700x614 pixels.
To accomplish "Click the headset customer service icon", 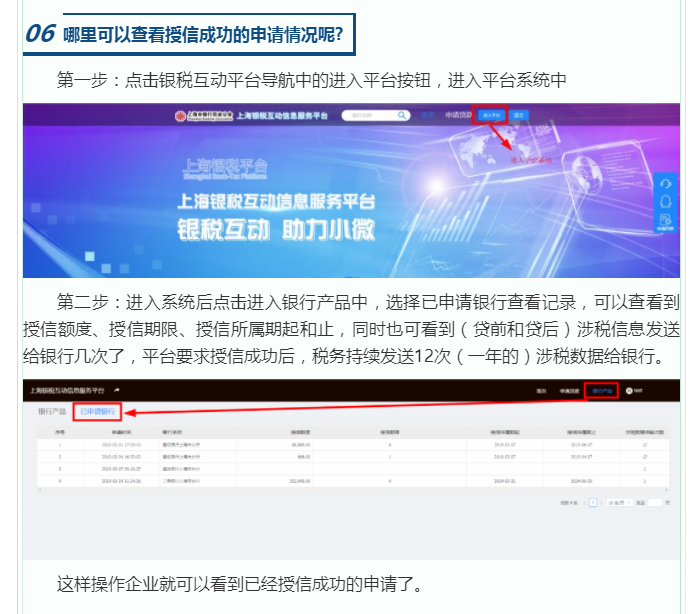I will (666, 183).
